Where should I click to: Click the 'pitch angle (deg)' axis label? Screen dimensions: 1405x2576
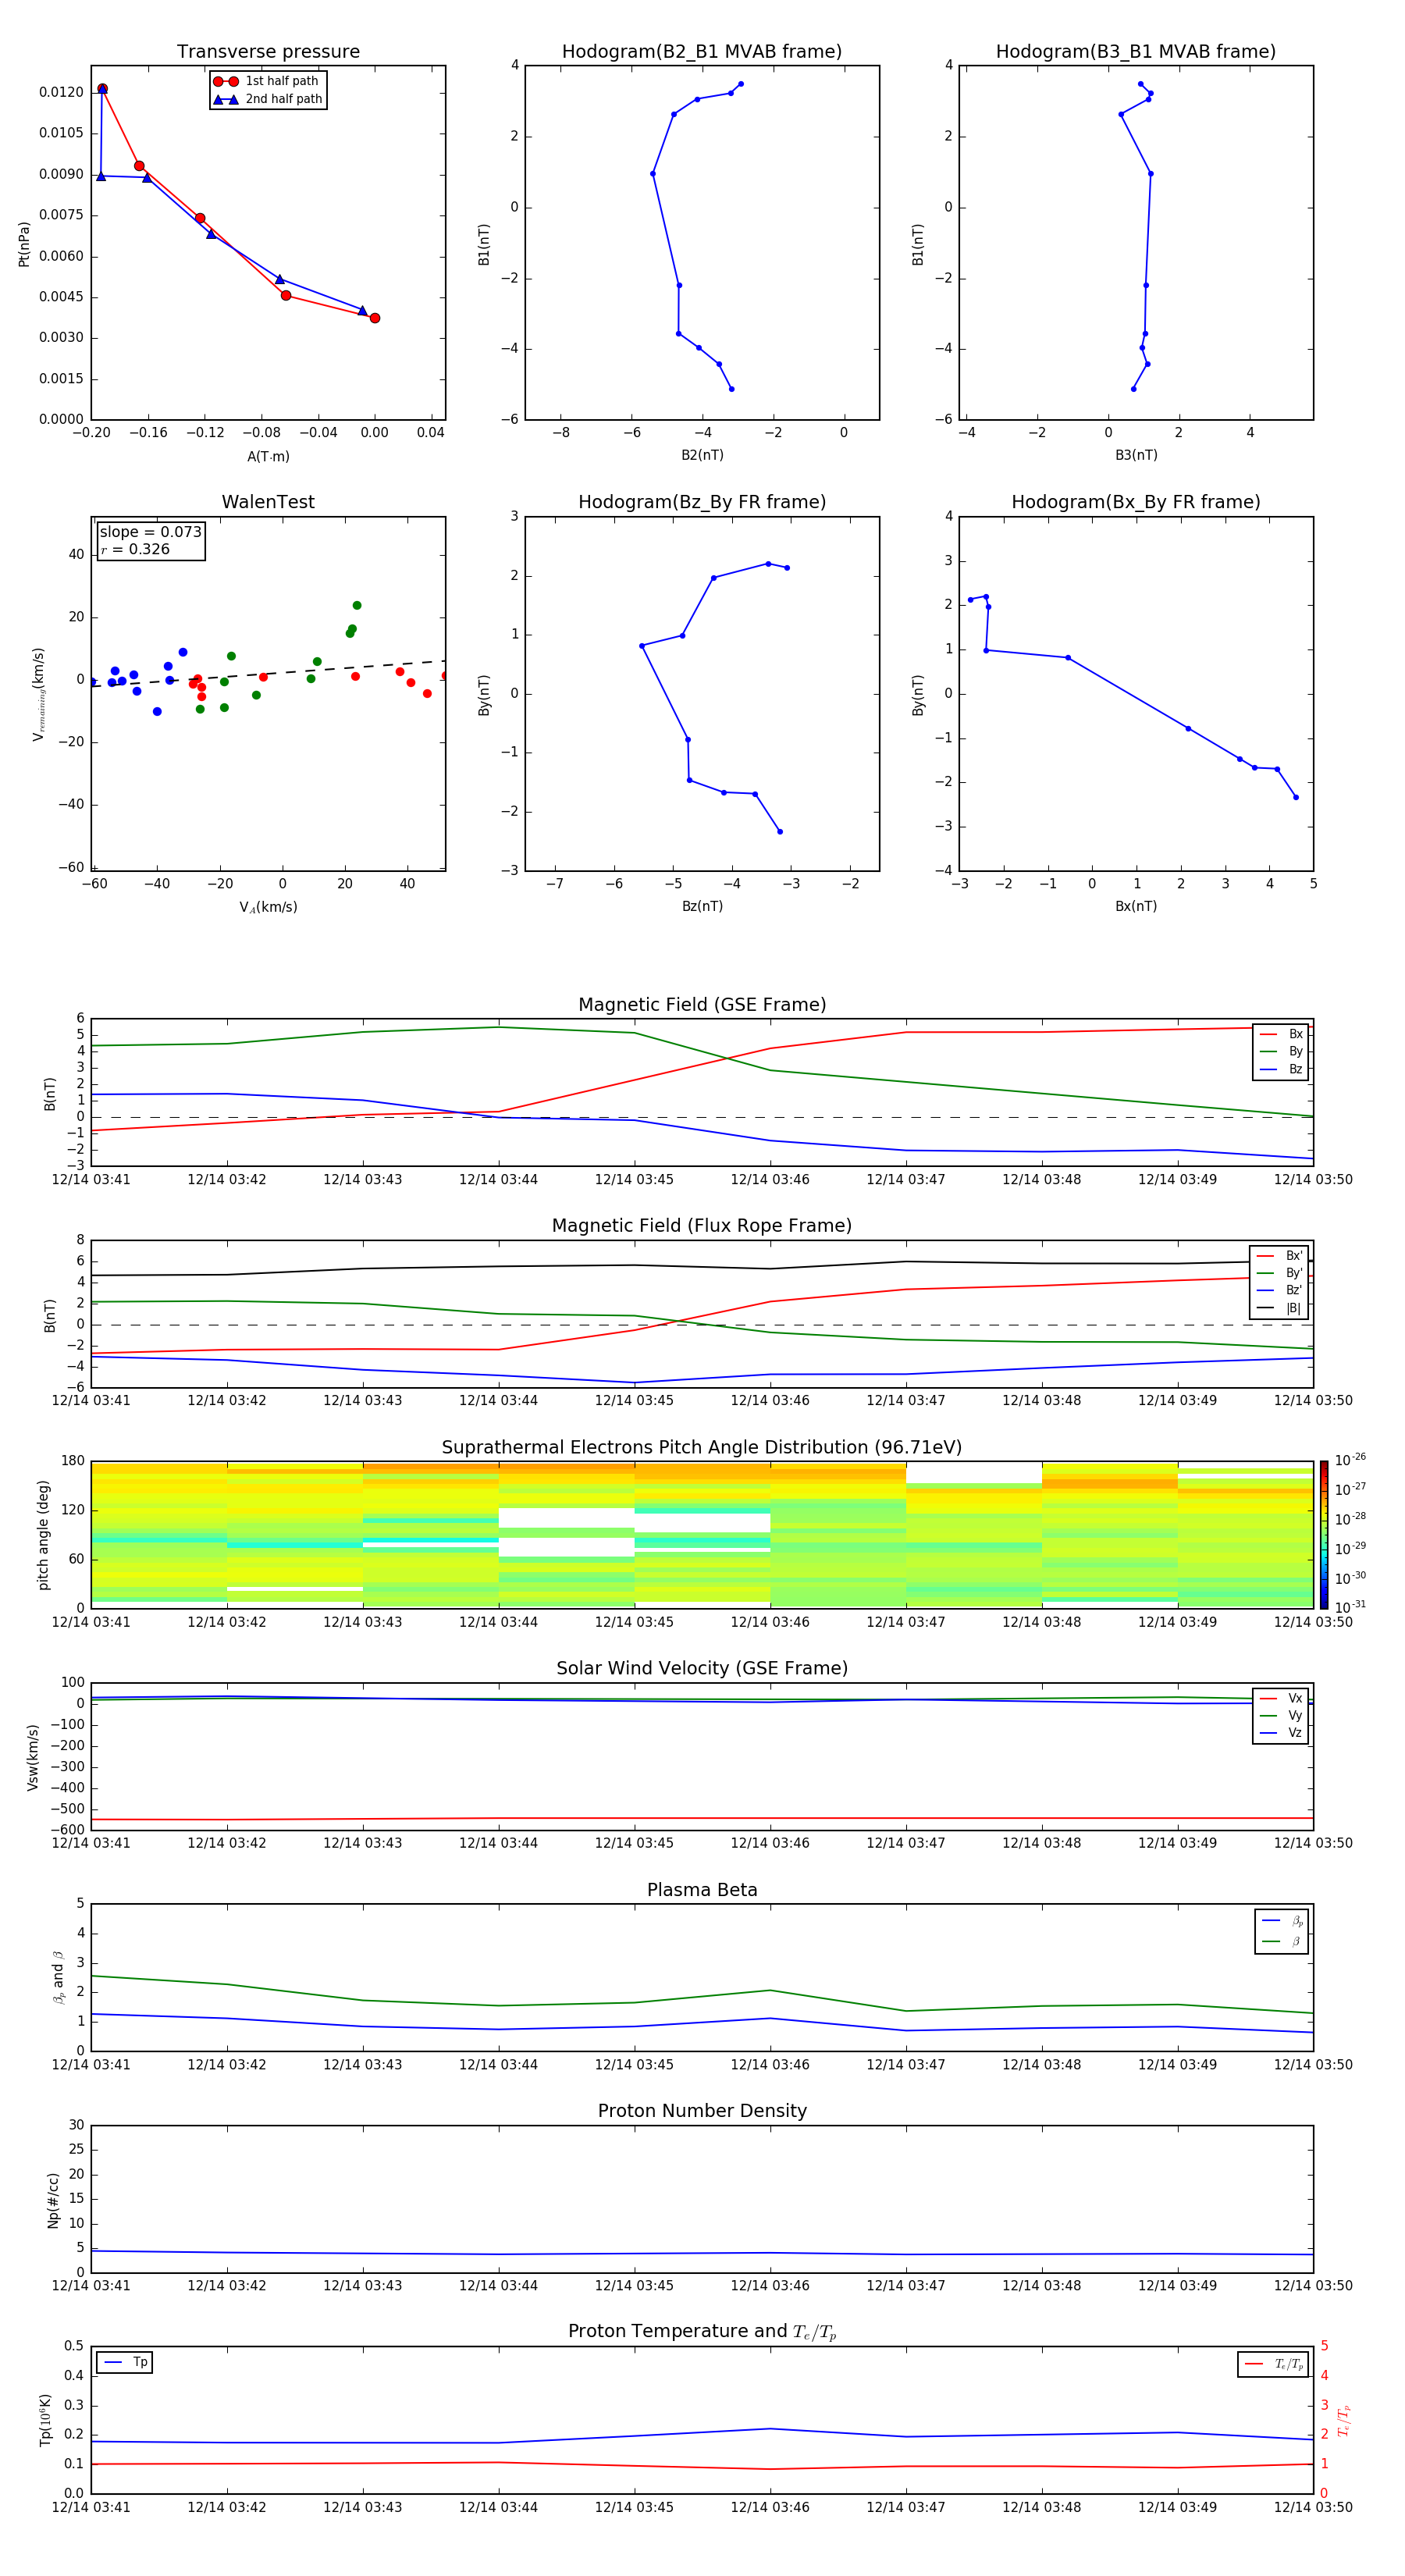43,1535
